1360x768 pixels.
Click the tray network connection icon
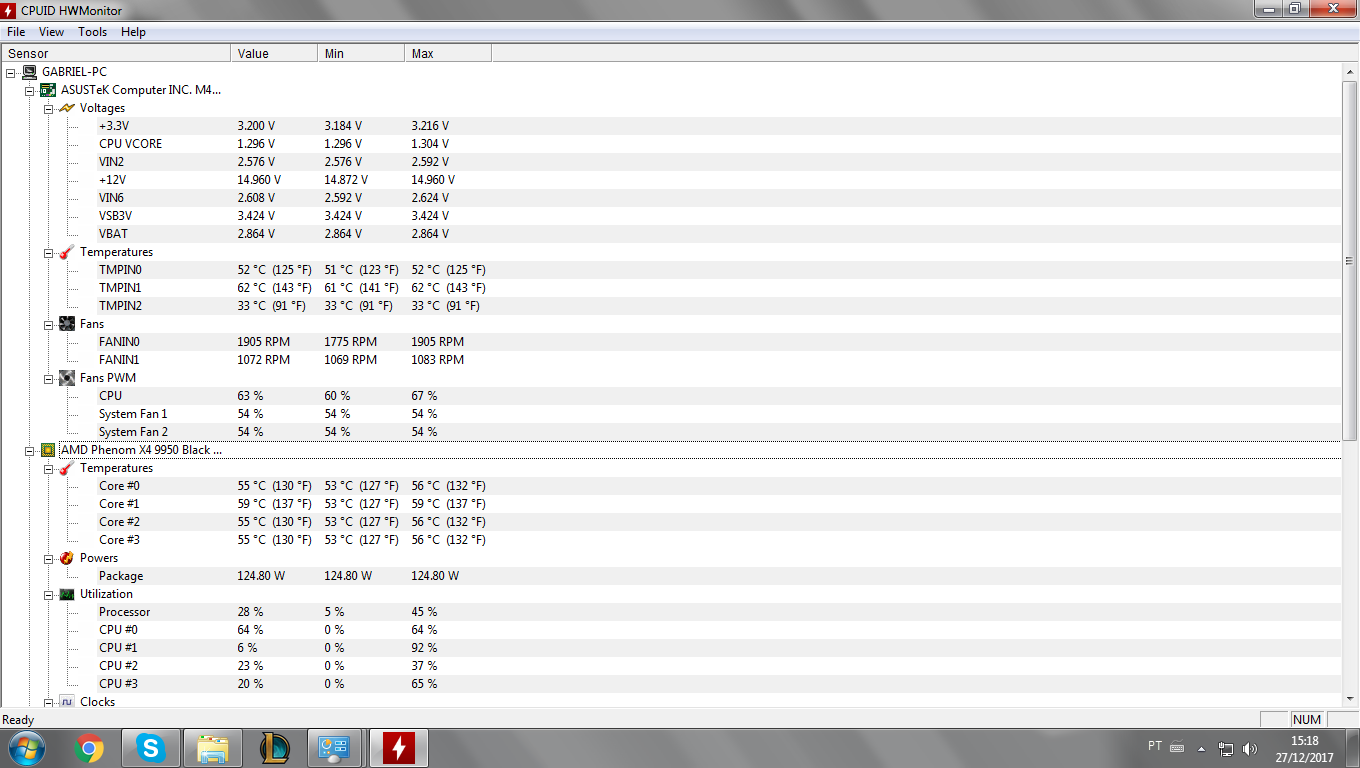click(x=1227, y=748)
